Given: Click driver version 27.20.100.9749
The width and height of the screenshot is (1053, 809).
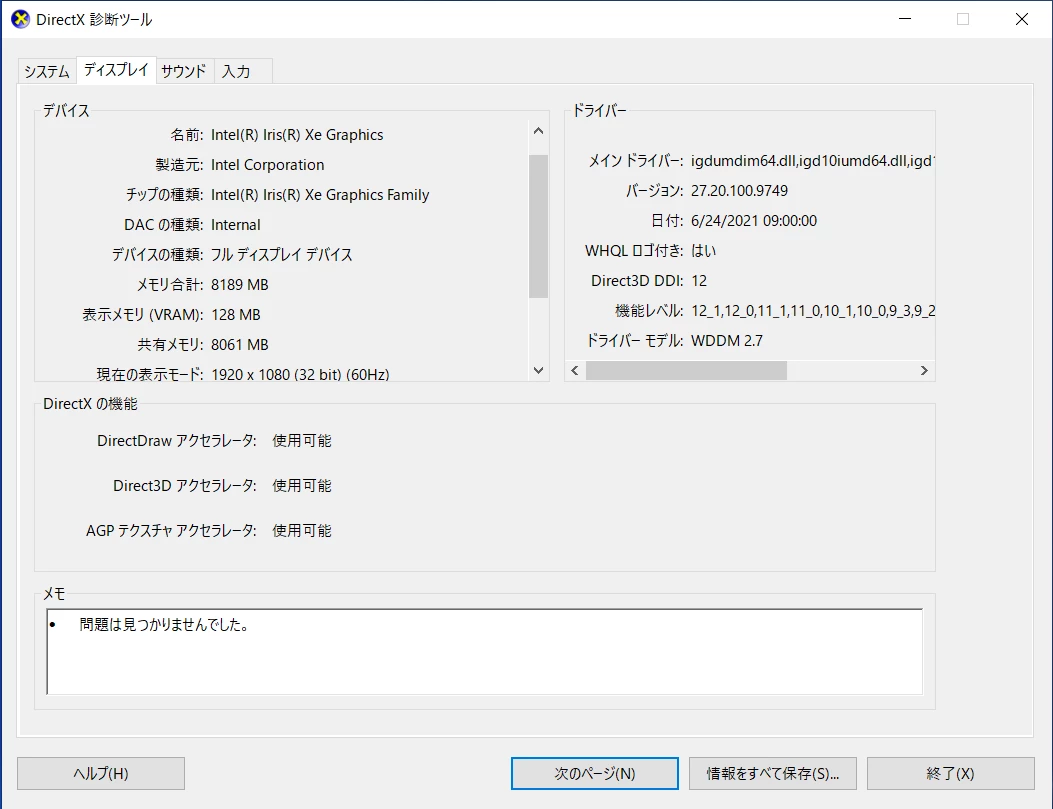Looking at the screenshot, I should click(x=739, y=191).
